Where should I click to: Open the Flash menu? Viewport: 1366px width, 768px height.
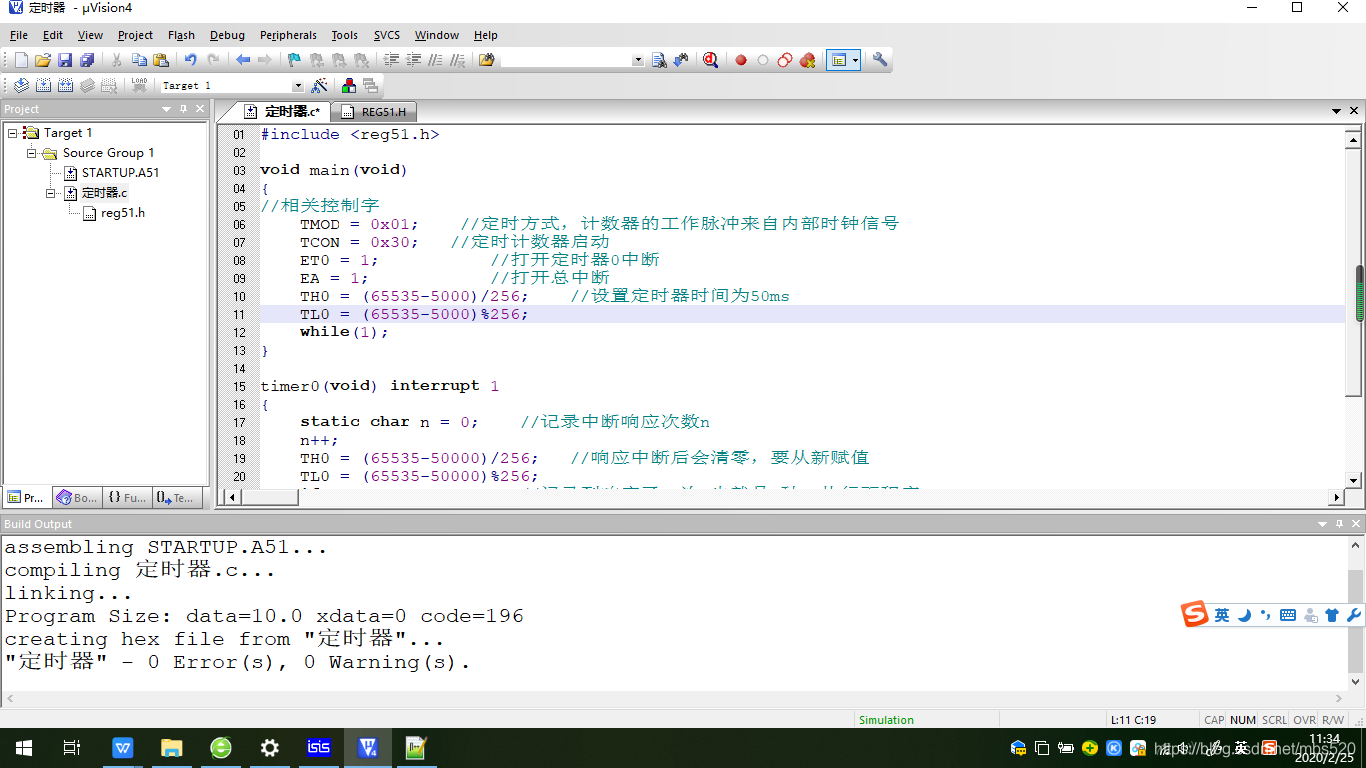(182, 35)
